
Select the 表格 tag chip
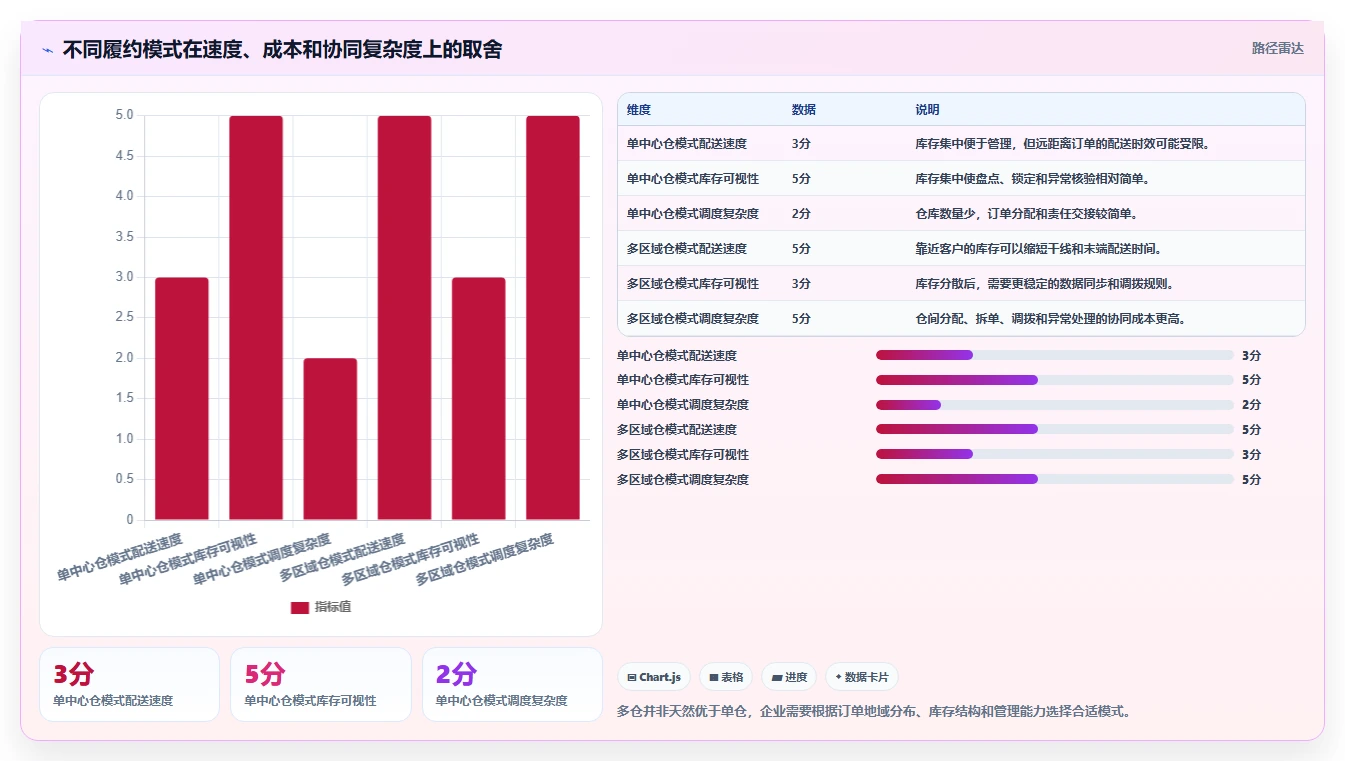pos(726,677)
